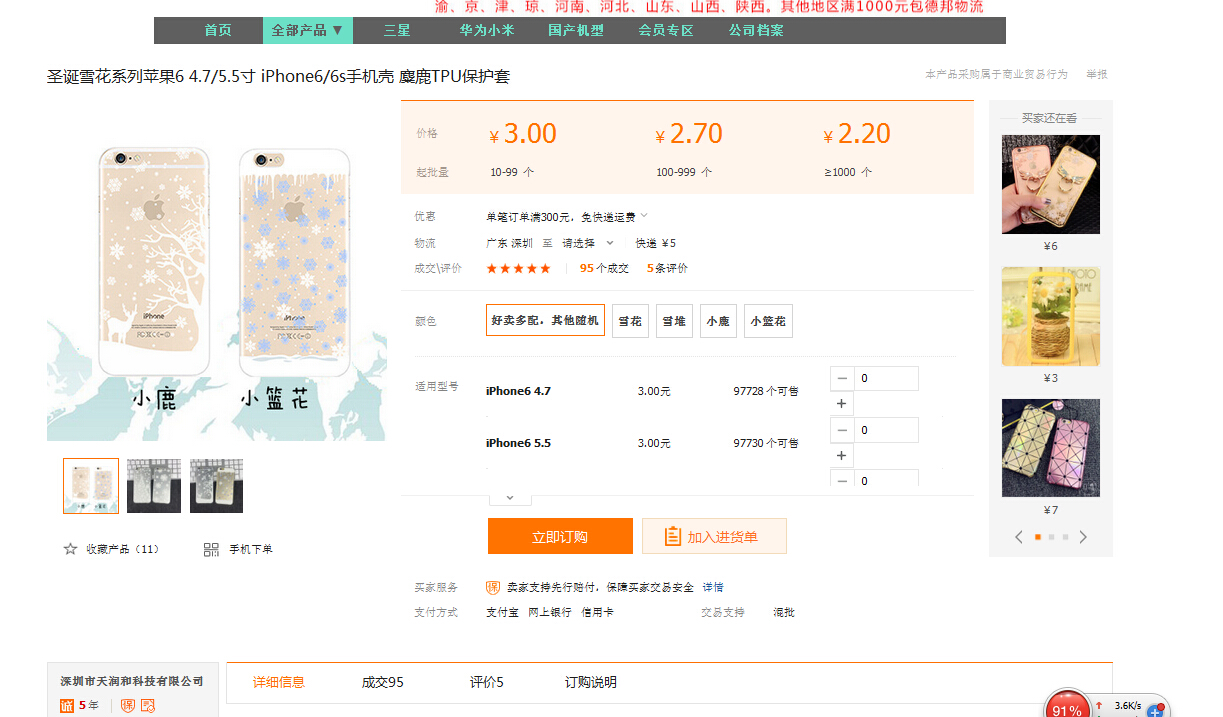Click the 立即订购 order button
This screenshot has height=717, width=1223.
(560, 536)
